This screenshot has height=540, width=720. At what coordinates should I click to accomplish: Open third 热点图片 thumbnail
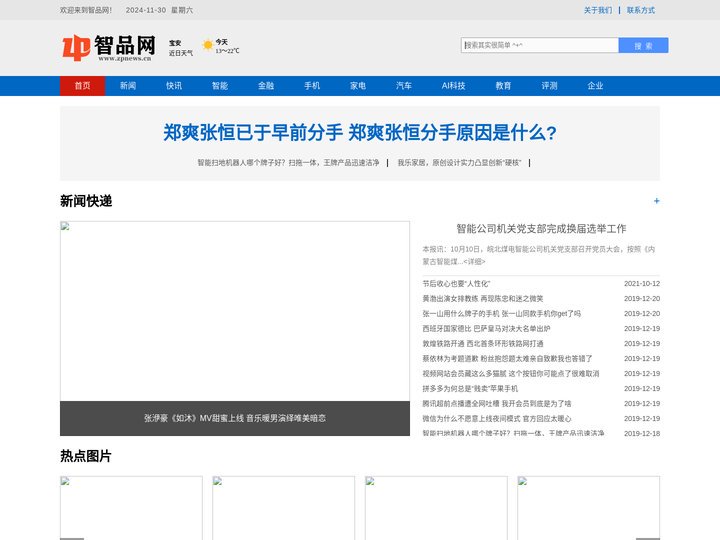pos(436,508)
